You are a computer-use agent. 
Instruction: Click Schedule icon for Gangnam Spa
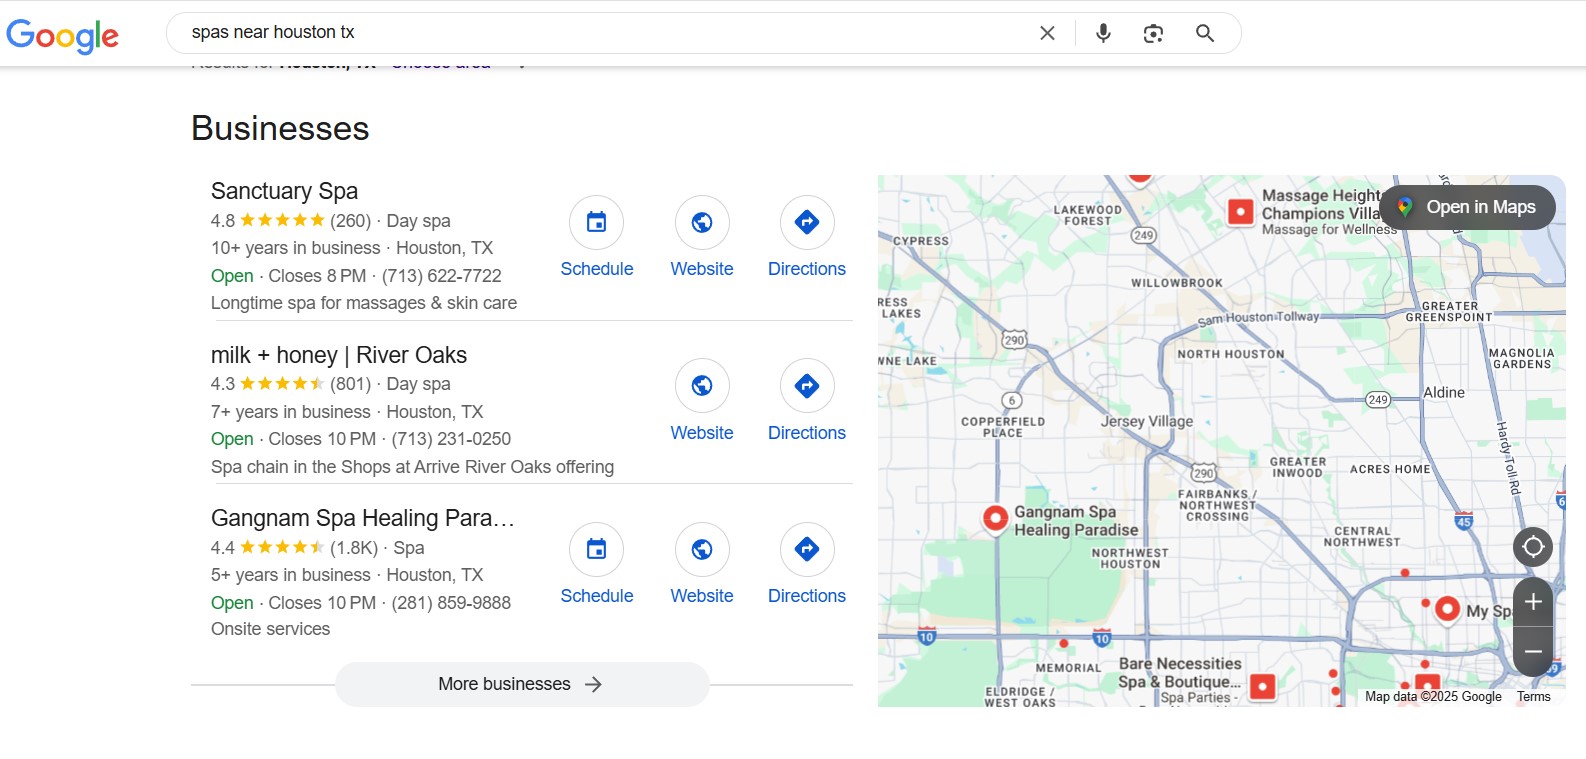(596, 549)
